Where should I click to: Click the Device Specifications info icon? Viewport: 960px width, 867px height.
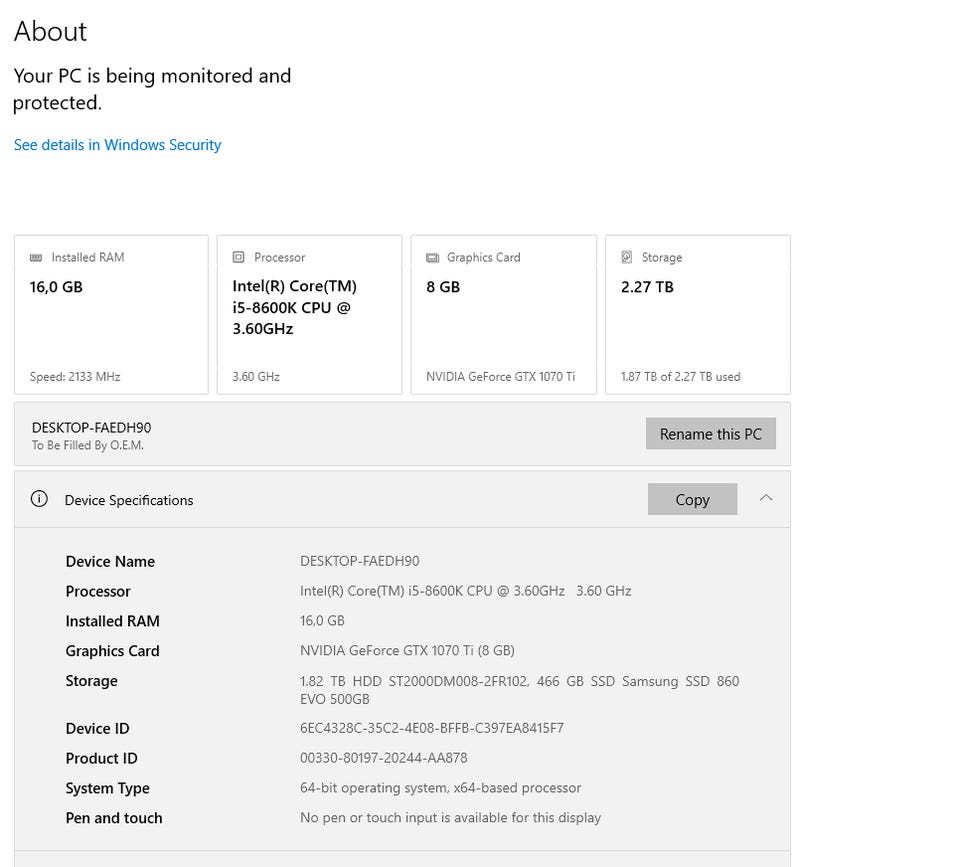[39, 499]
